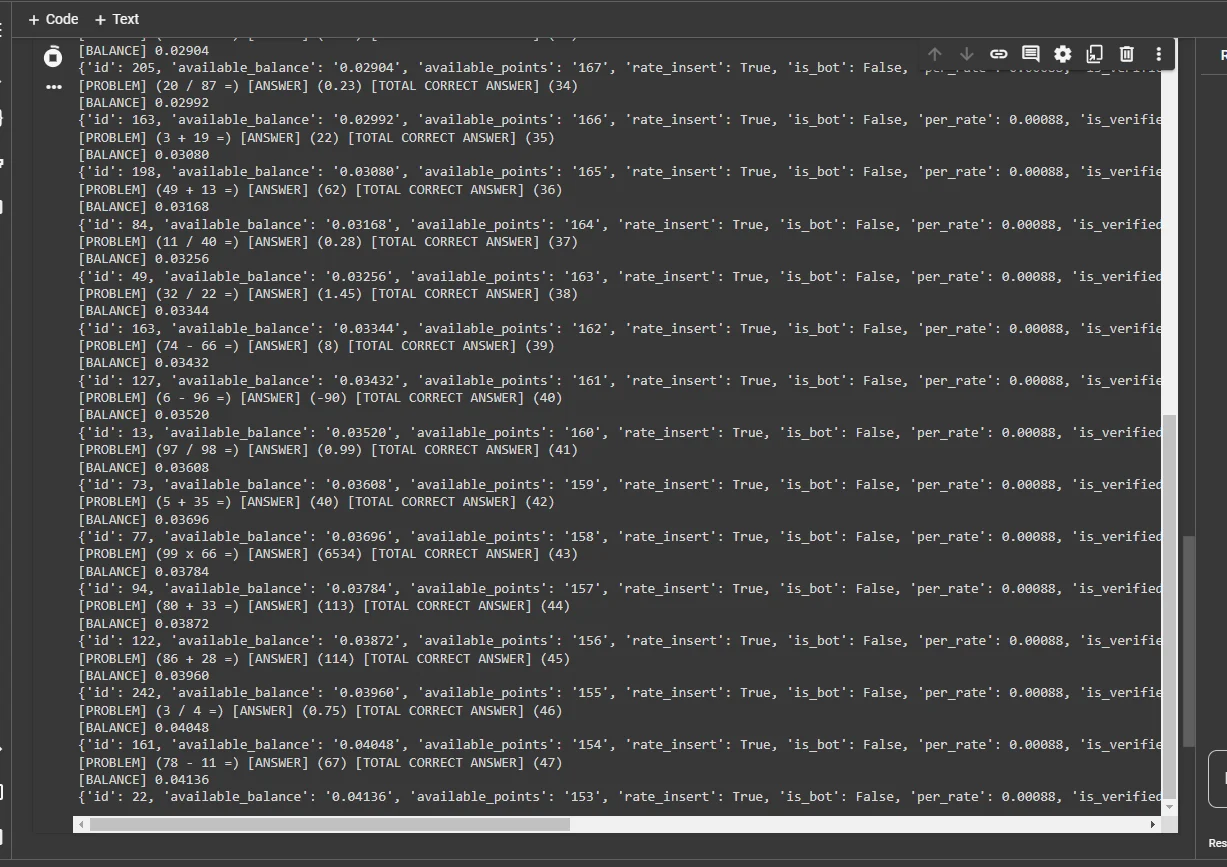
Task: Open cell editor settings gear
Action: [1063, 54]
